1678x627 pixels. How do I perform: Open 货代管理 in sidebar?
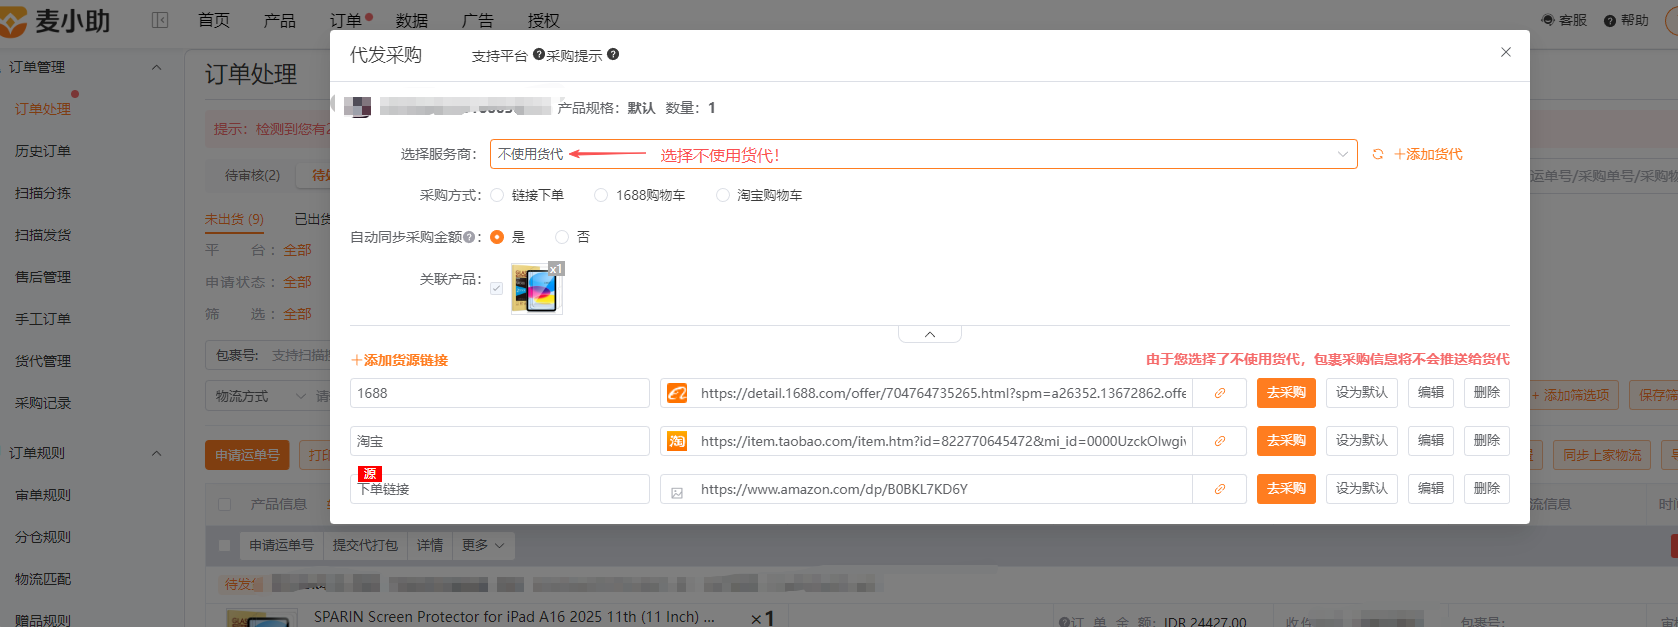[43, 361]
